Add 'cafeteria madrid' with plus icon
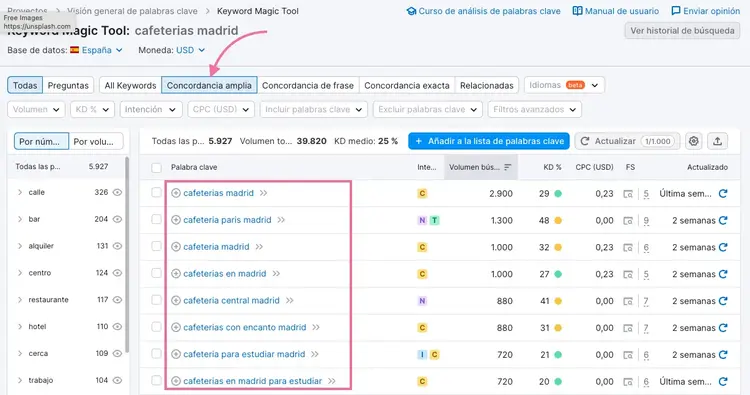Viewport: 750px width, 395px height. pos(176,247)
